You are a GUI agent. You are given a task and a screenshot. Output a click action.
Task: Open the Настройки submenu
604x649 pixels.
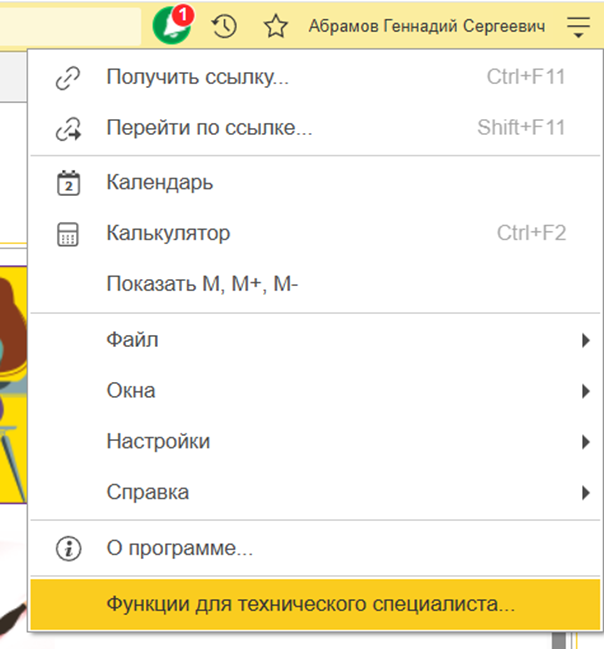(315, 441)
